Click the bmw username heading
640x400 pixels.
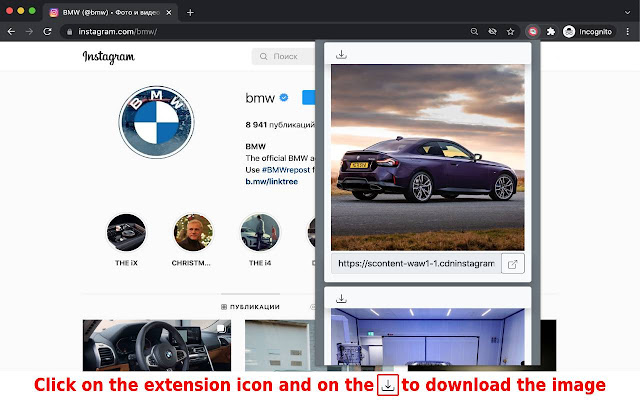(x=260, y=98)
